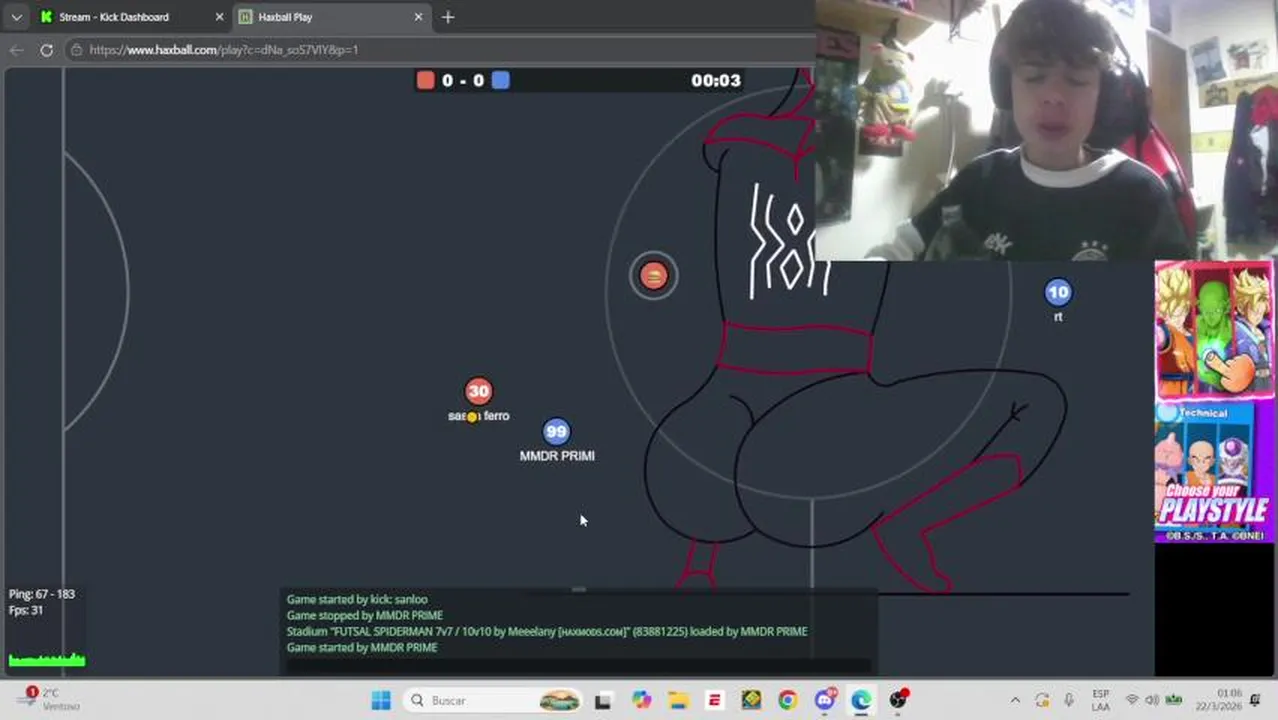Open the green-yellow game app in taskbar

[751, 701]
